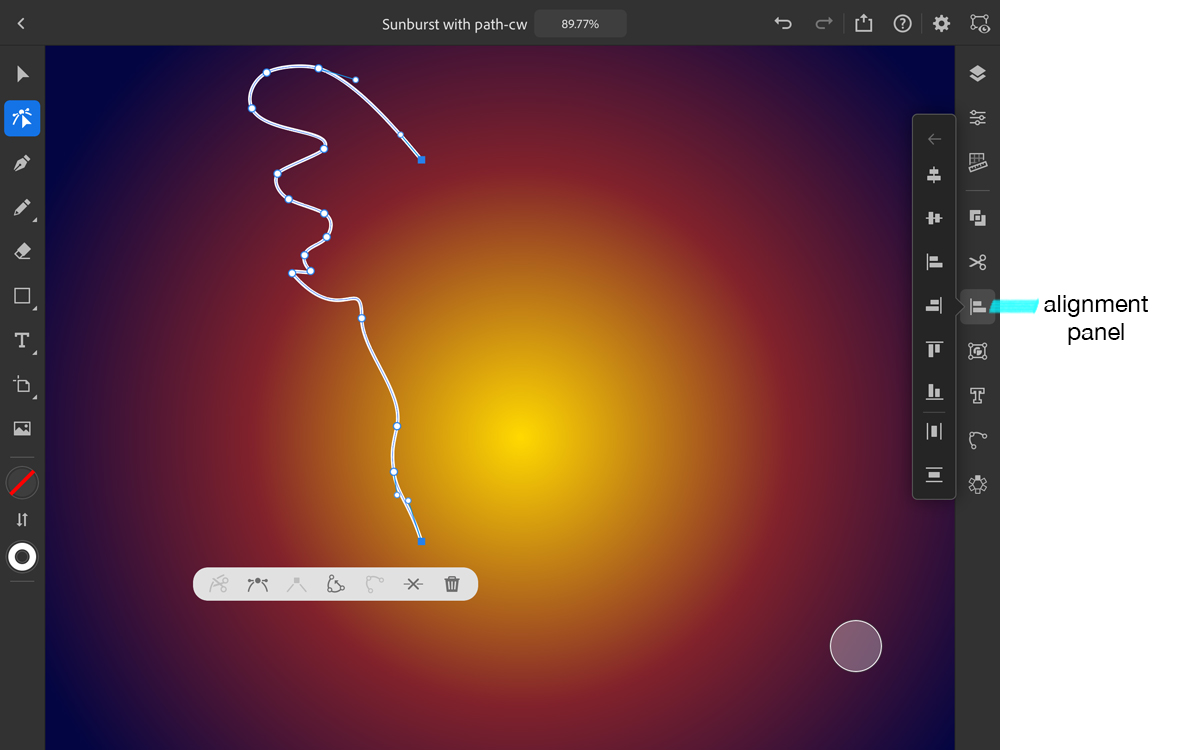Image resolution: width=1194 pixels, height=750 pixels.
Task: Collapse the alignment flyout with the back arrow
Action: pos(934,138)
